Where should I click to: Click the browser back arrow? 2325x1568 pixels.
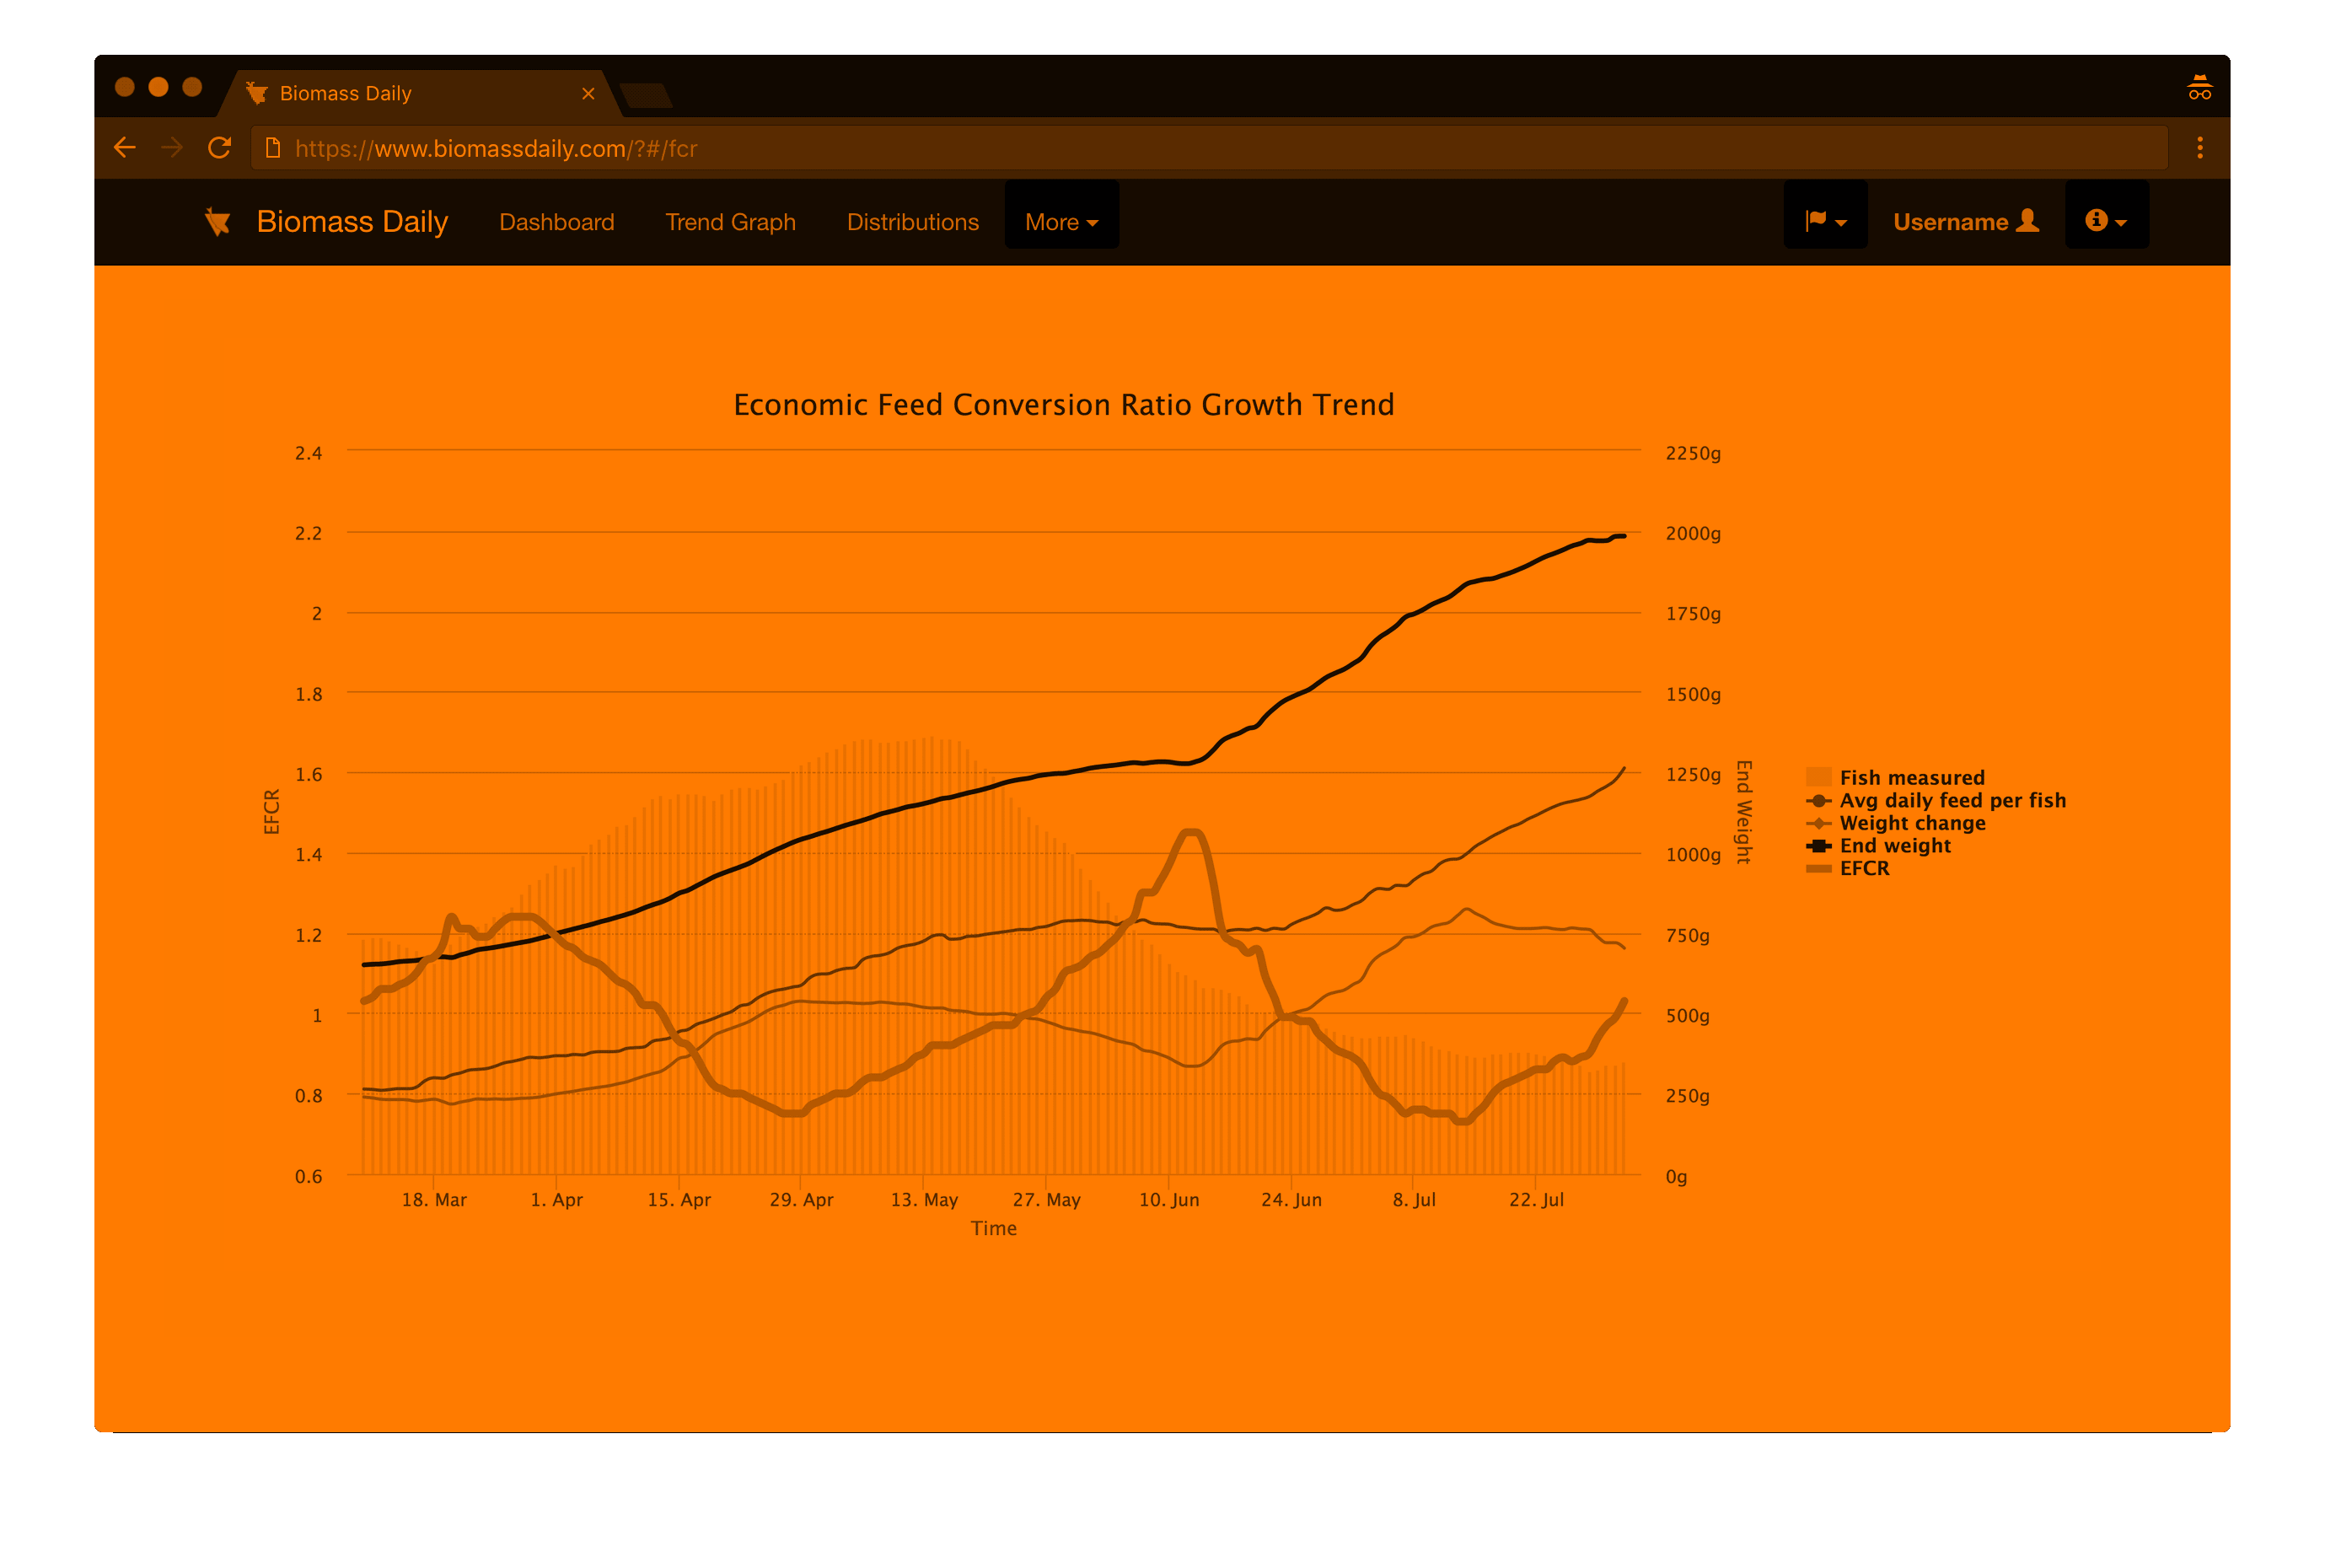point(125,148)
